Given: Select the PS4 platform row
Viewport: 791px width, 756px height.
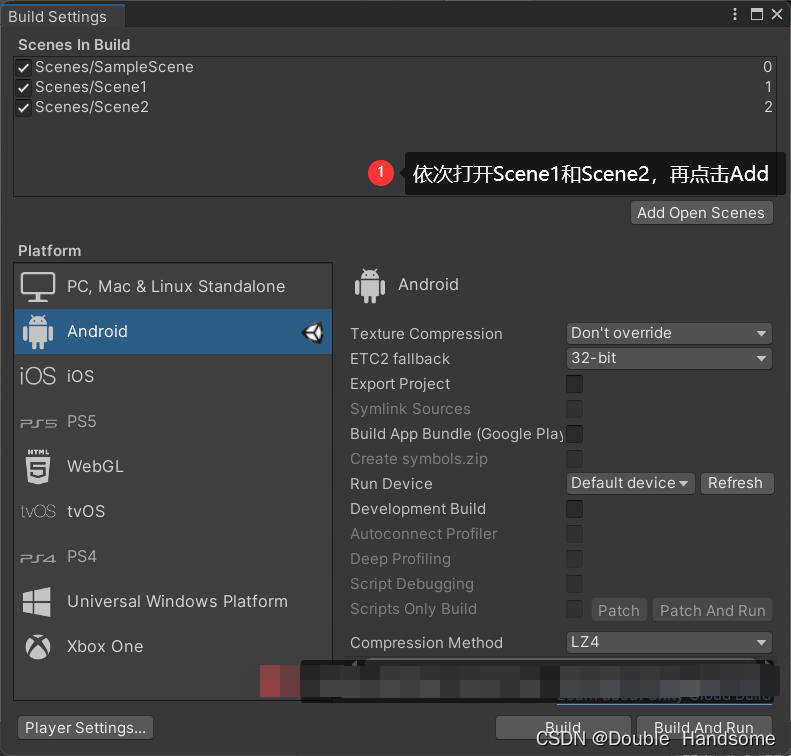Looking at the screenshot, I should [173, 557].
